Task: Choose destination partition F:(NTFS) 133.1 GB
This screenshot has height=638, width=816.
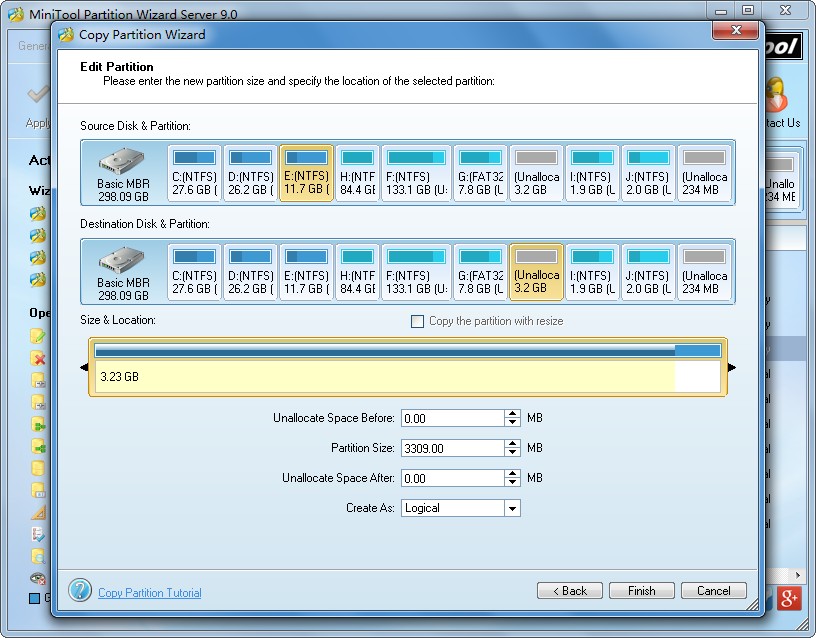Action: (416, 272)
